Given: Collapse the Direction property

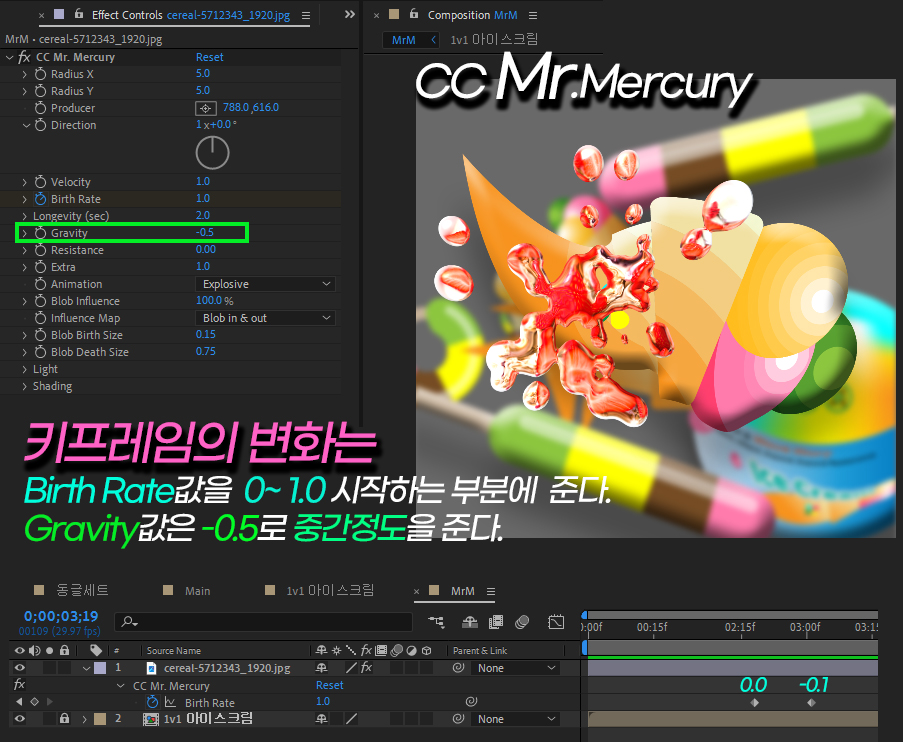Looking at the screenshot, I should pyautogui.click(x=26, y=125).
